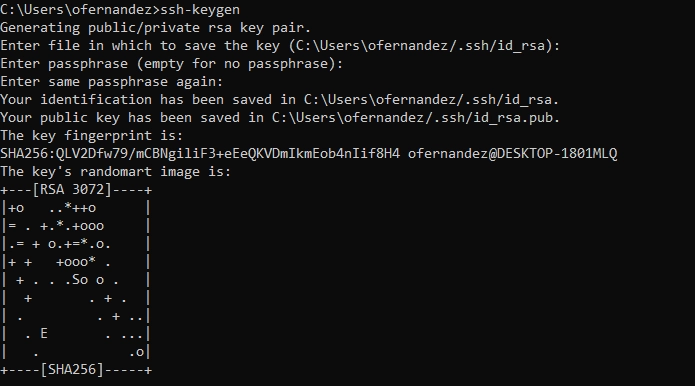This screenshot has width=695, height=386.
Task: Click the 'E' character in the randomart
Action: (x=44, y=333)
